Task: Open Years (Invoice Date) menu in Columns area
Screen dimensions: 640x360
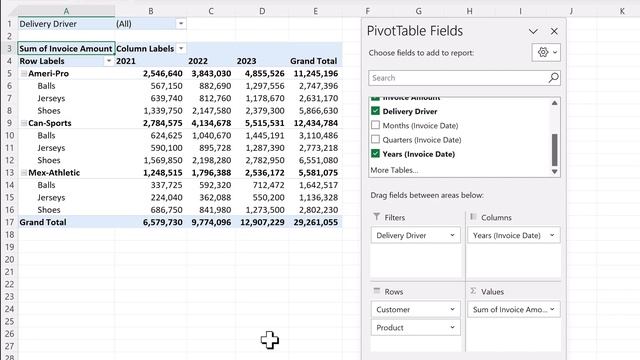Action: [552, 235]
